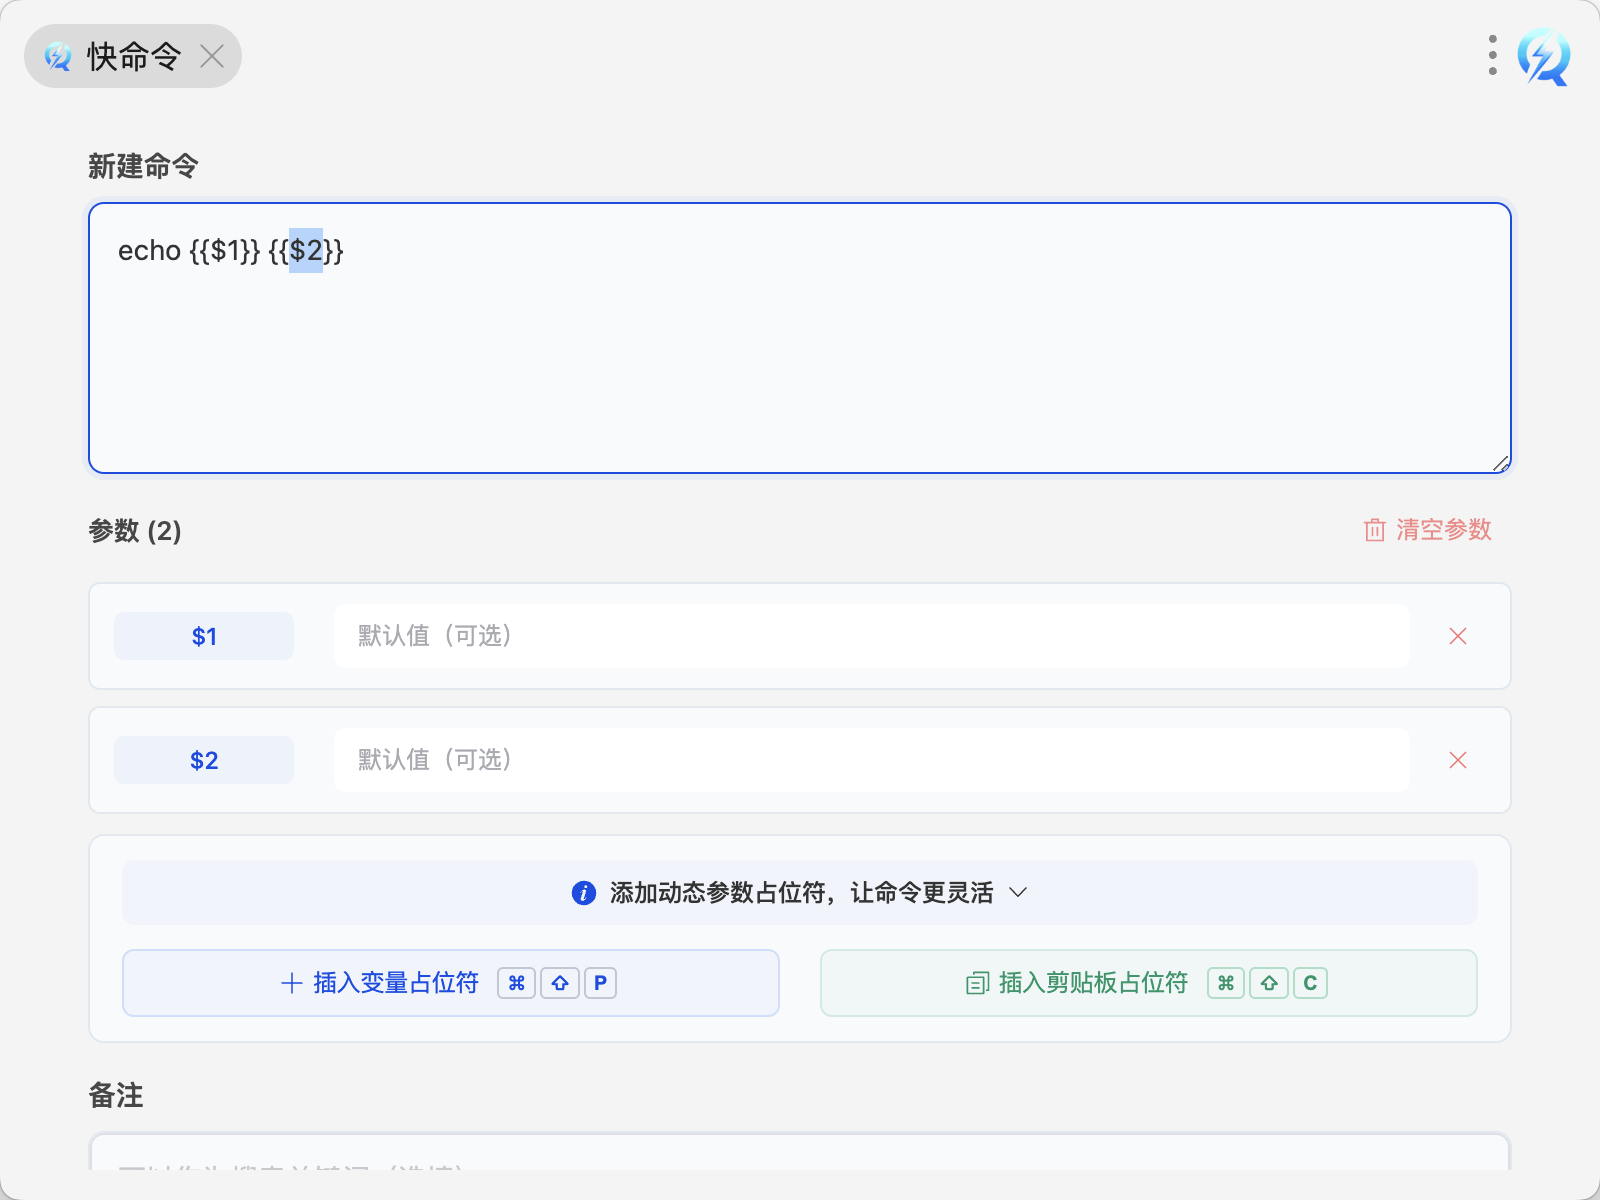Click the $2 parameter badge

point(204,760)
